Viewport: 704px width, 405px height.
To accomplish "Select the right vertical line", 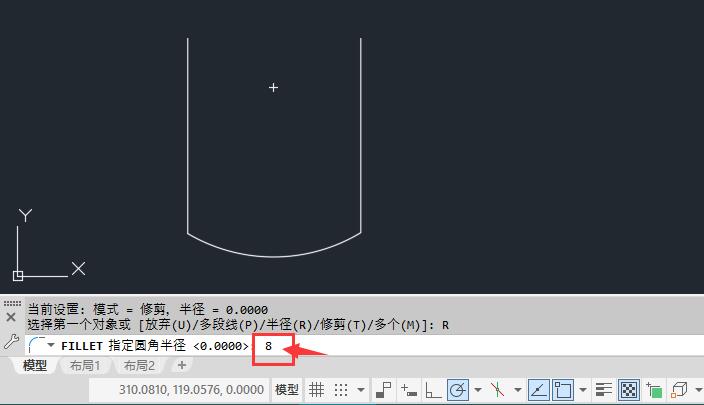I will 361,135.
